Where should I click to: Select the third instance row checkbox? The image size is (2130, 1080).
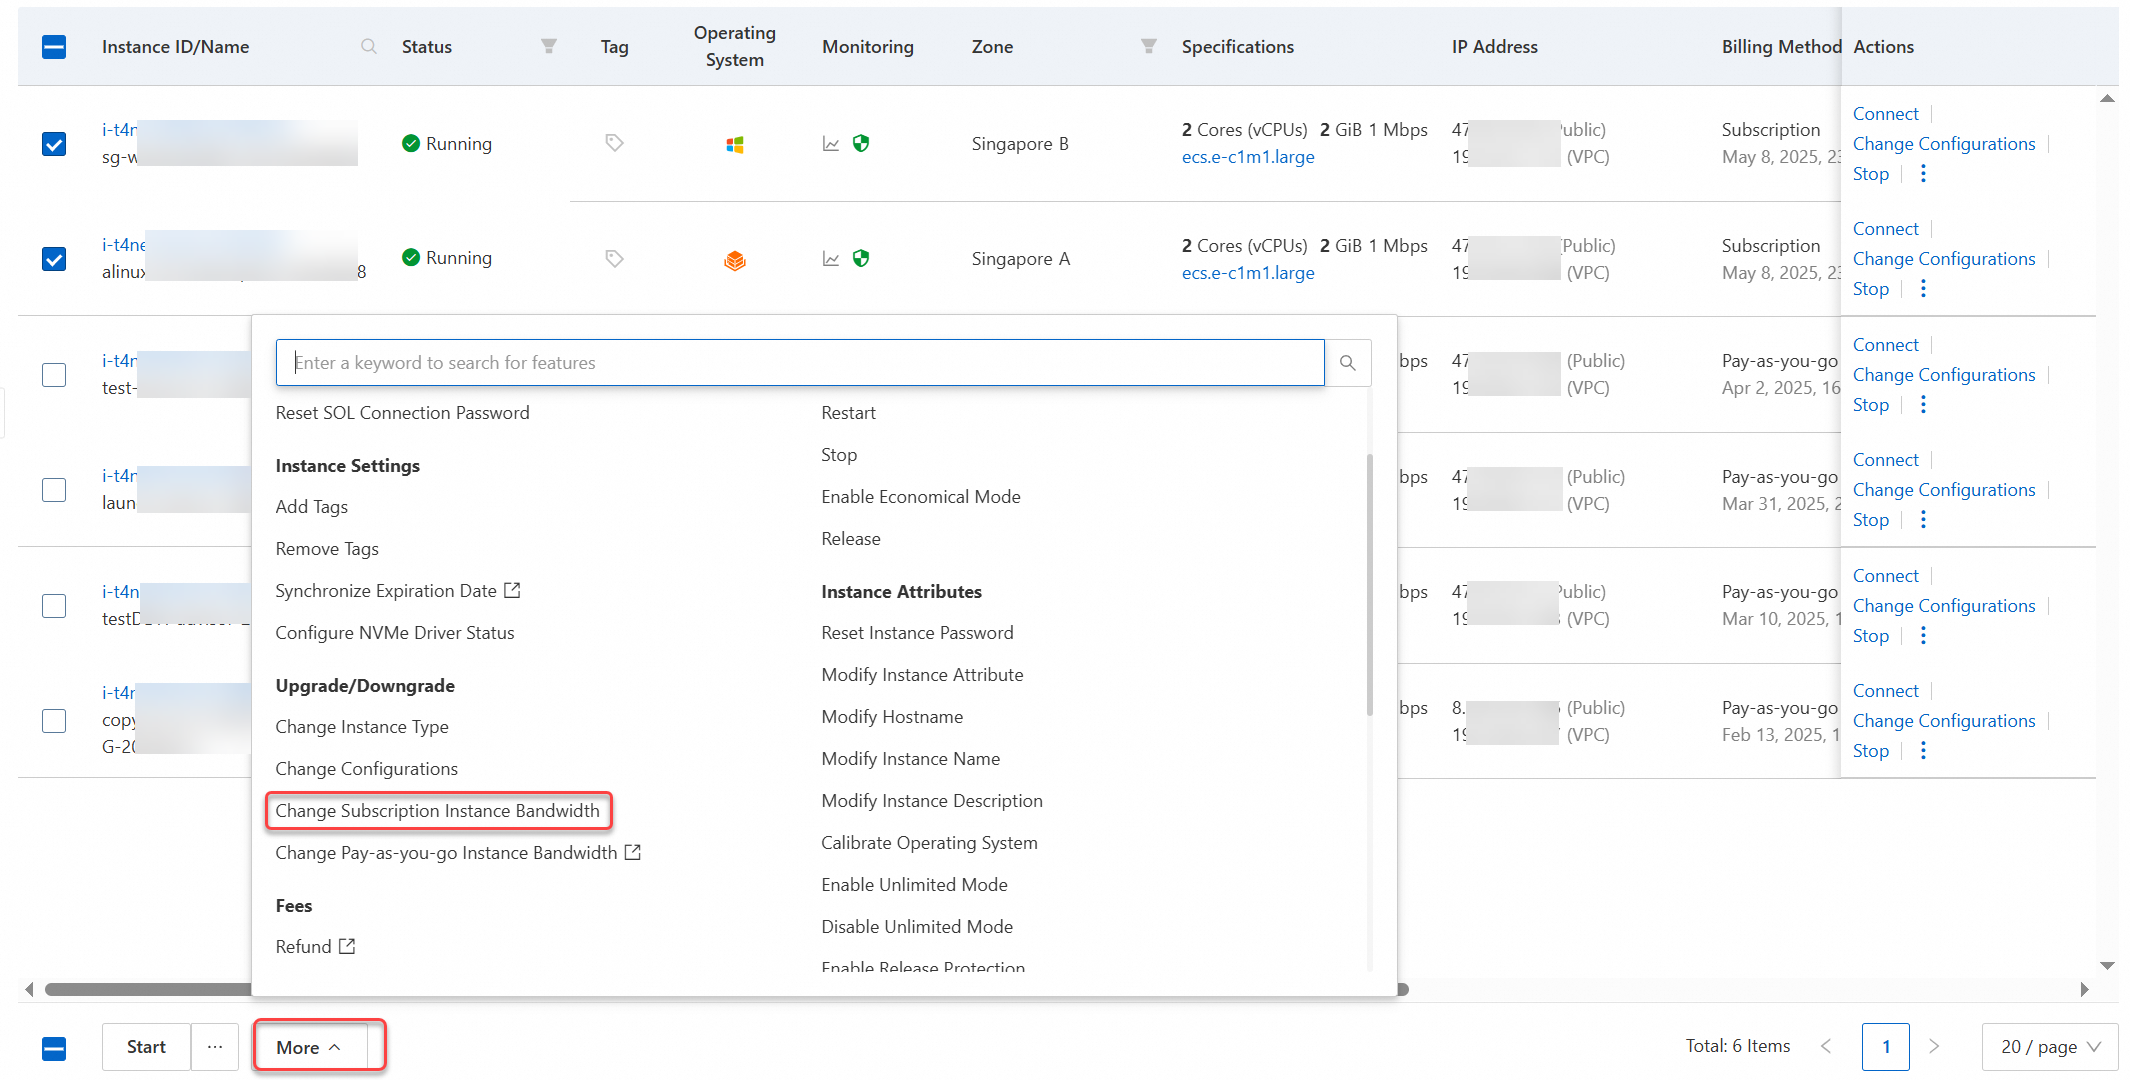pyautogui.click(x=54, y=375)
